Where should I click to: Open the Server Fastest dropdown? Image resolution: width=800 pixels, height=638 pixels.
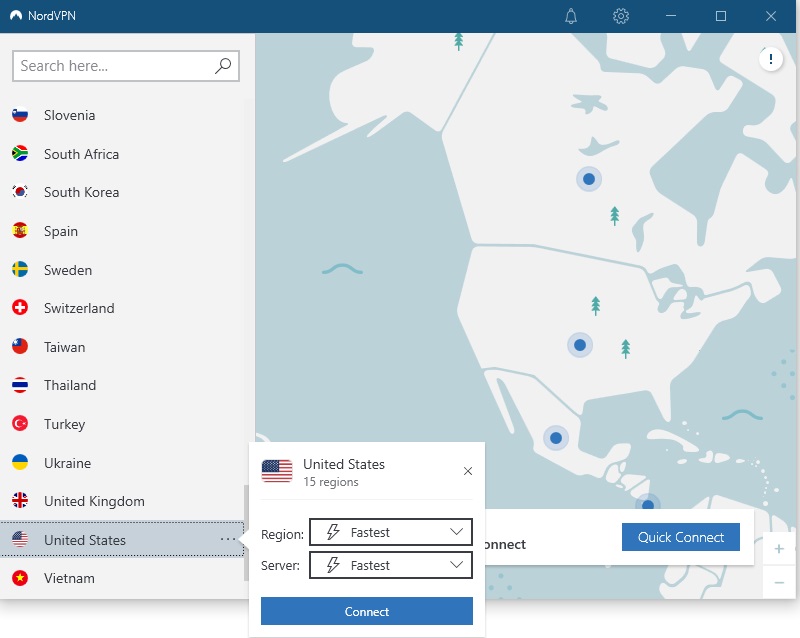pyautogui.click(x=391, y=565)
